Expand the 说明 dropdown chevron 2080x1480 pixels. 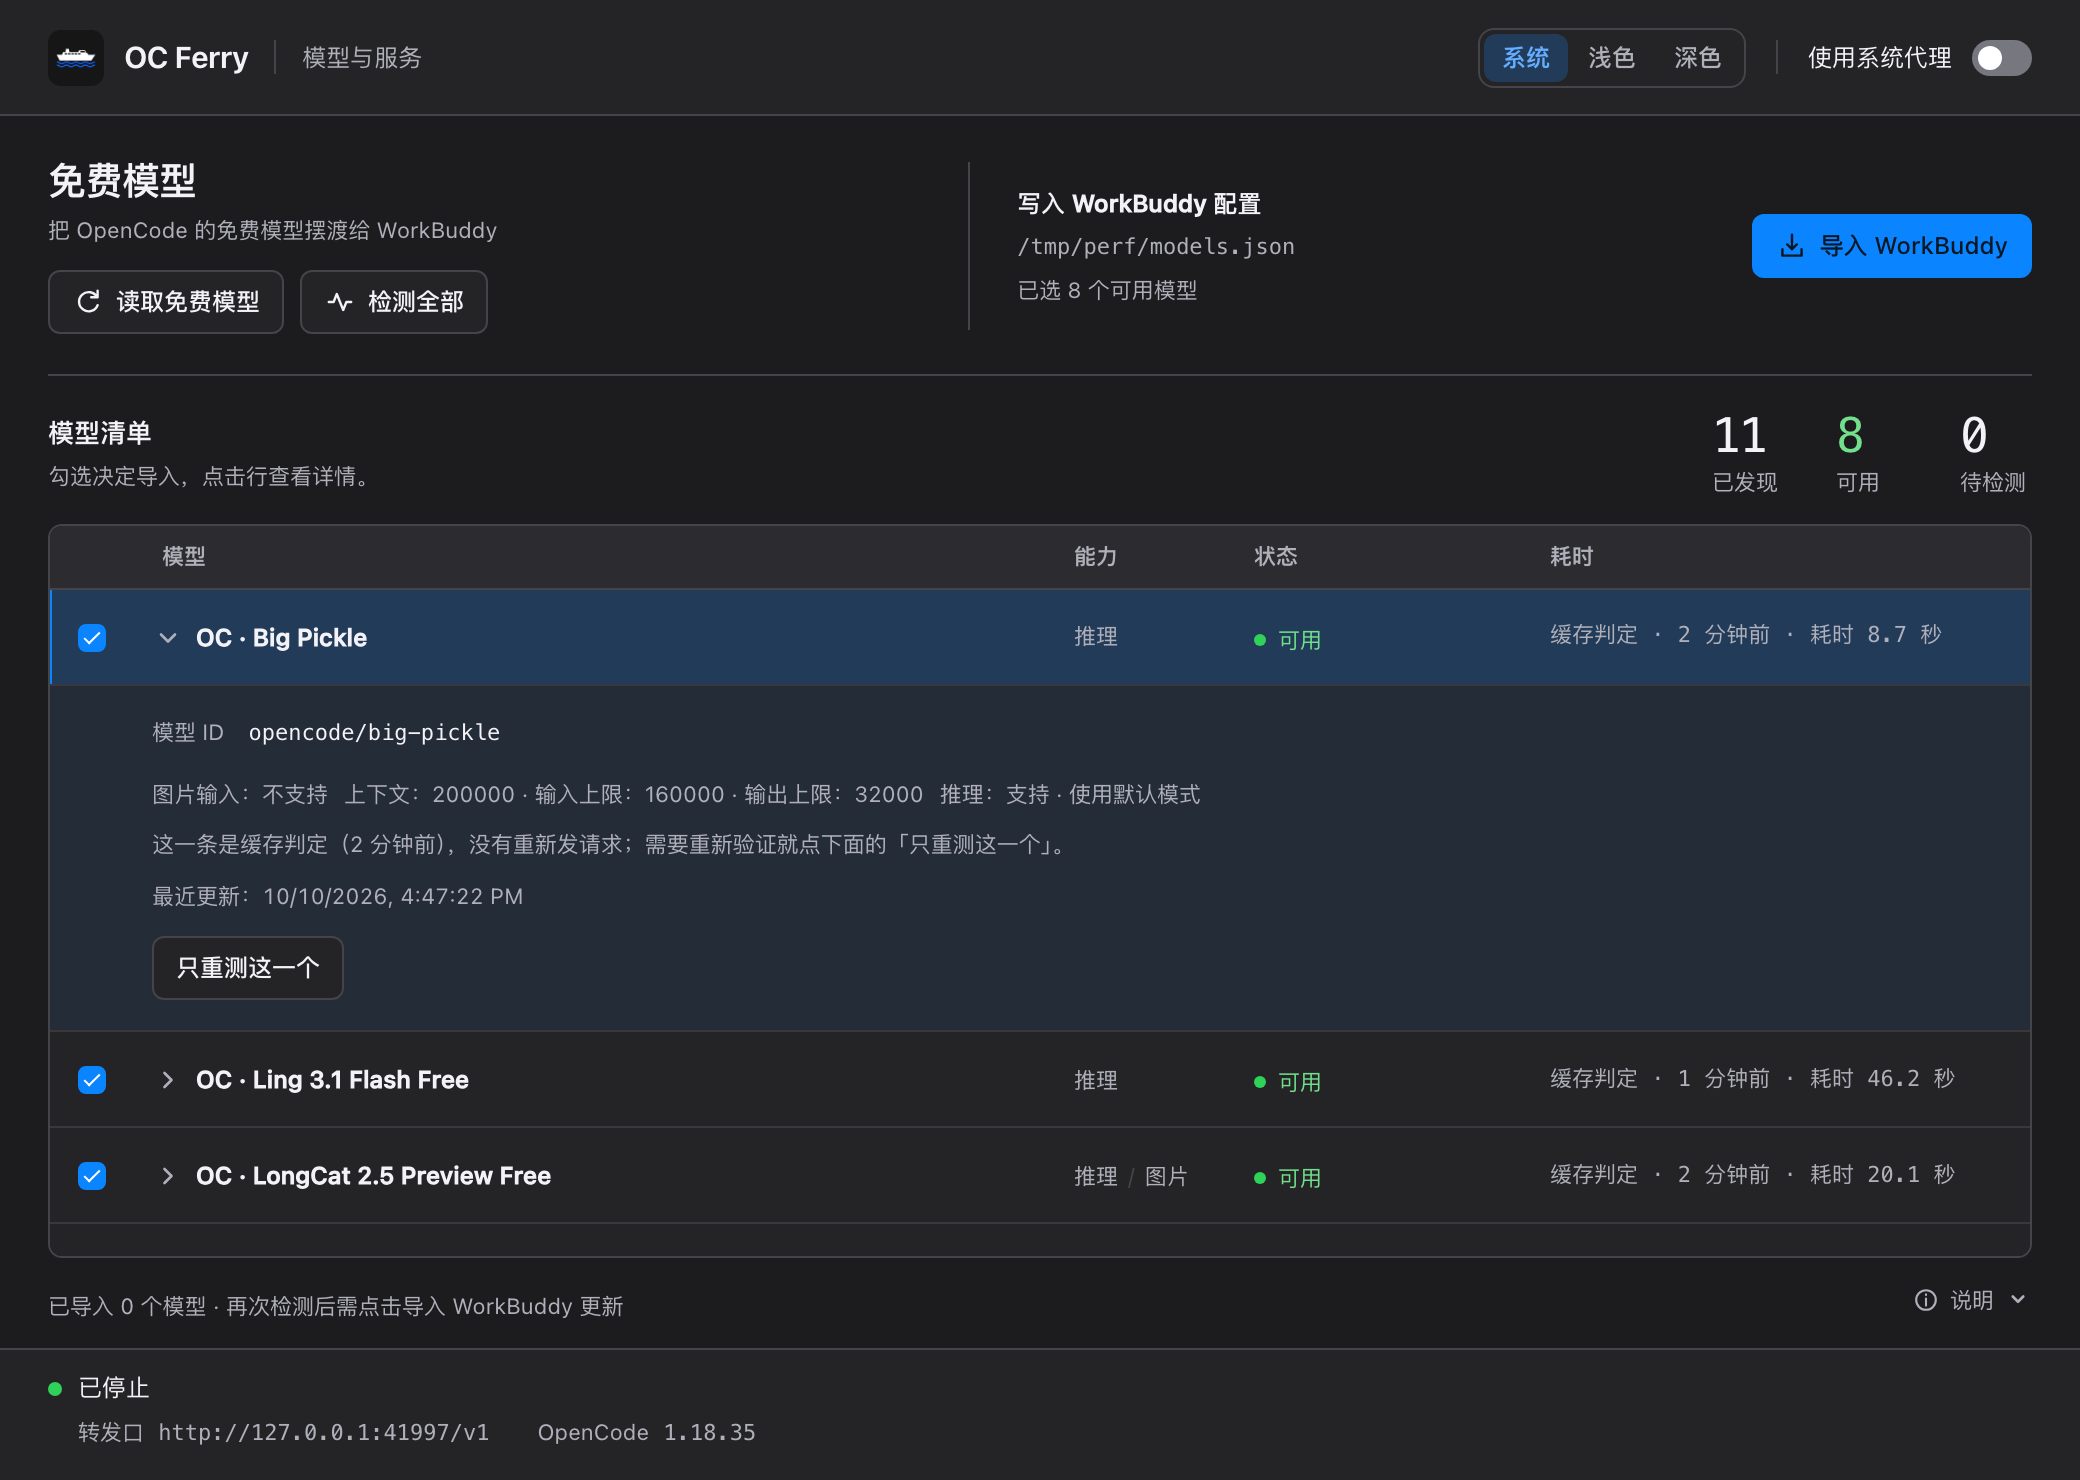click(x=2018, y=1300)
